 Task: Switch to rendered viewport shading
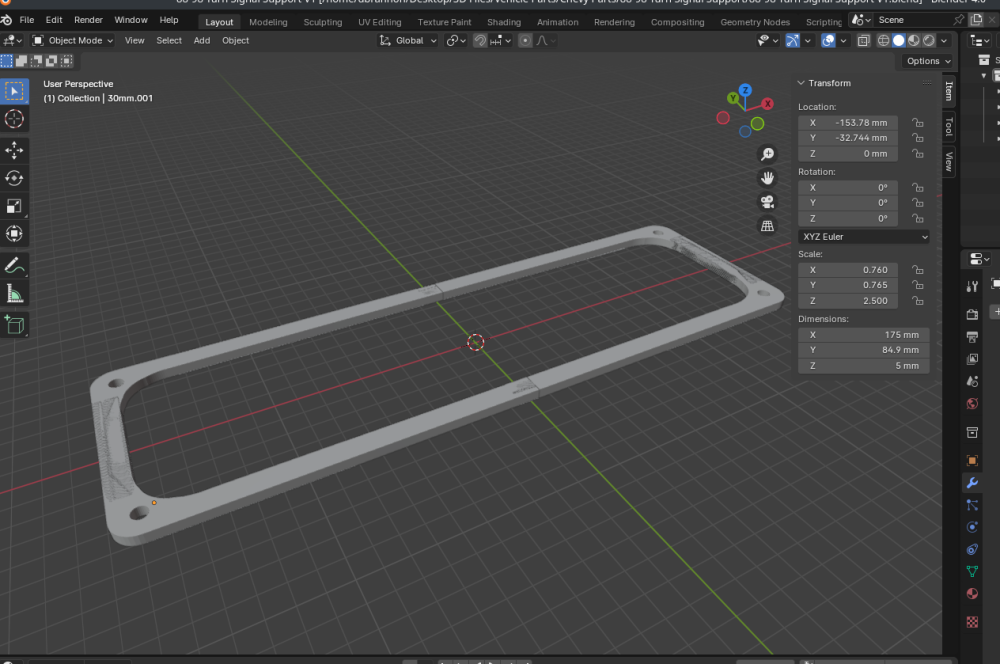point(929,41)
